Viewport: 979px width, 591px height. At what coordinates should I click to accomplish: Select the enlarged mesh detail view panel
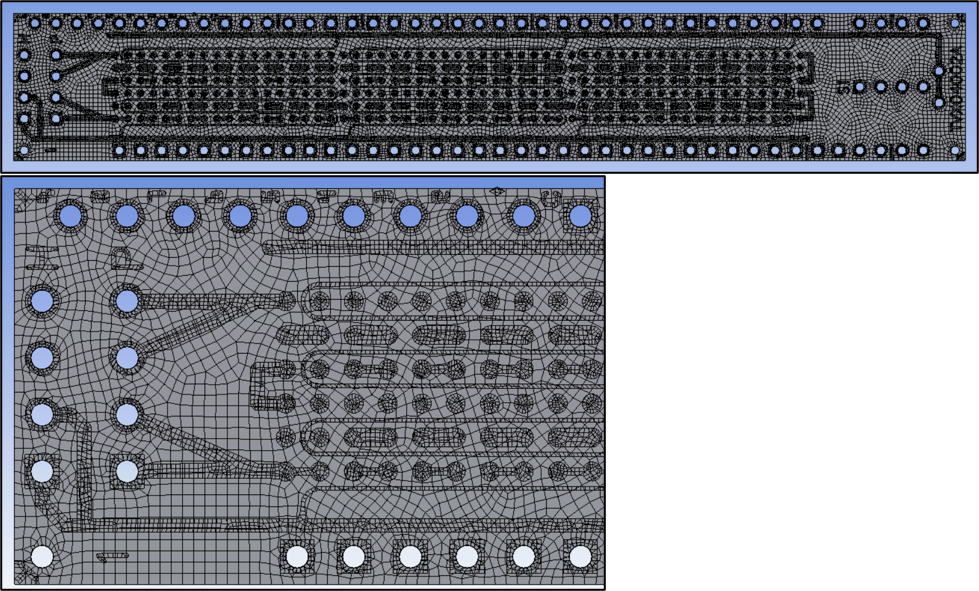click(x=303, y=383)
